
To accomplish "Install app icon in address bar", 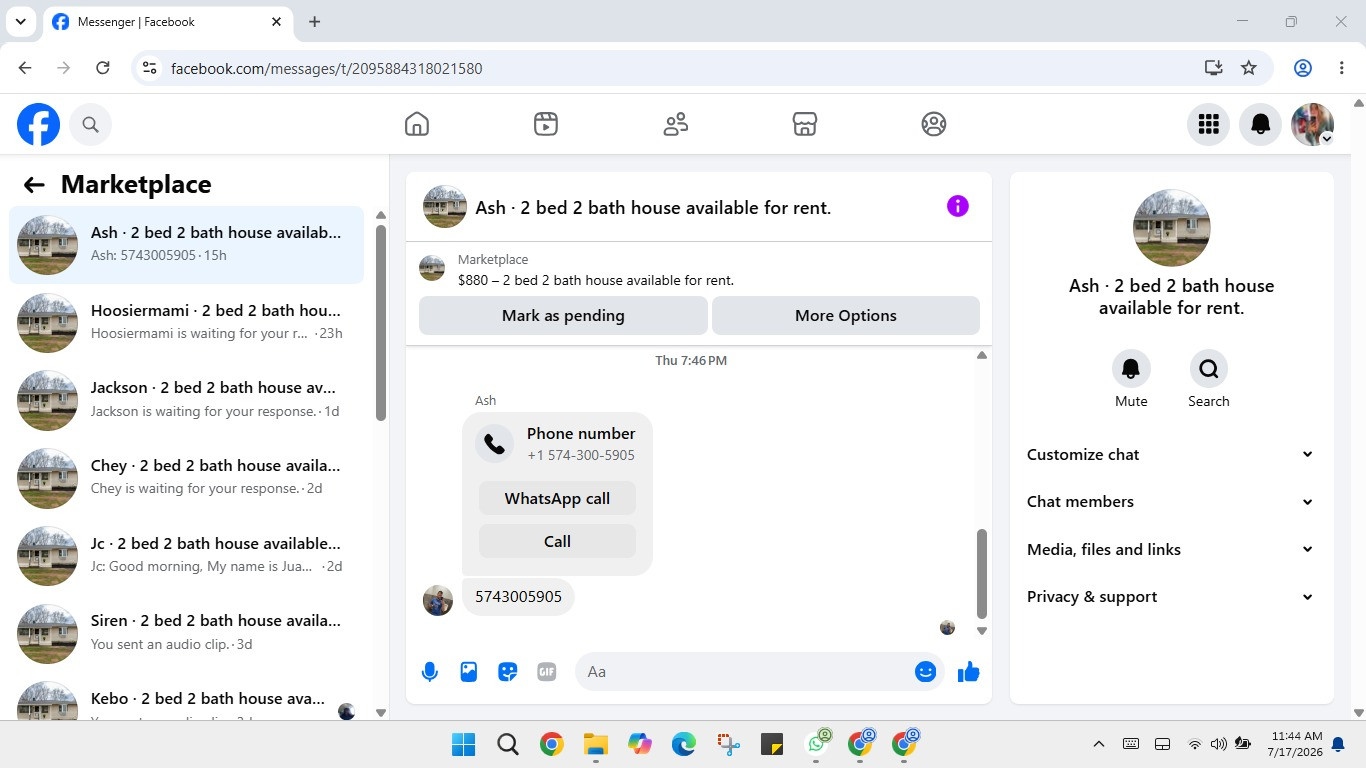I will coord(1213,68).
